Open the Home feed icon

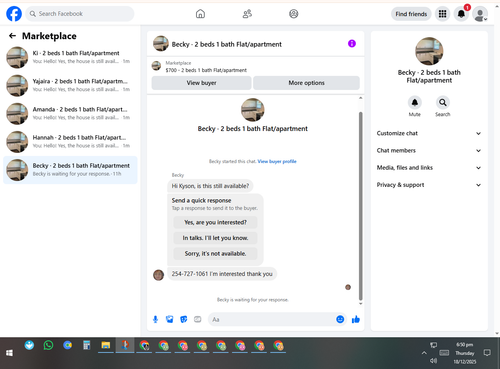(200, 14)
